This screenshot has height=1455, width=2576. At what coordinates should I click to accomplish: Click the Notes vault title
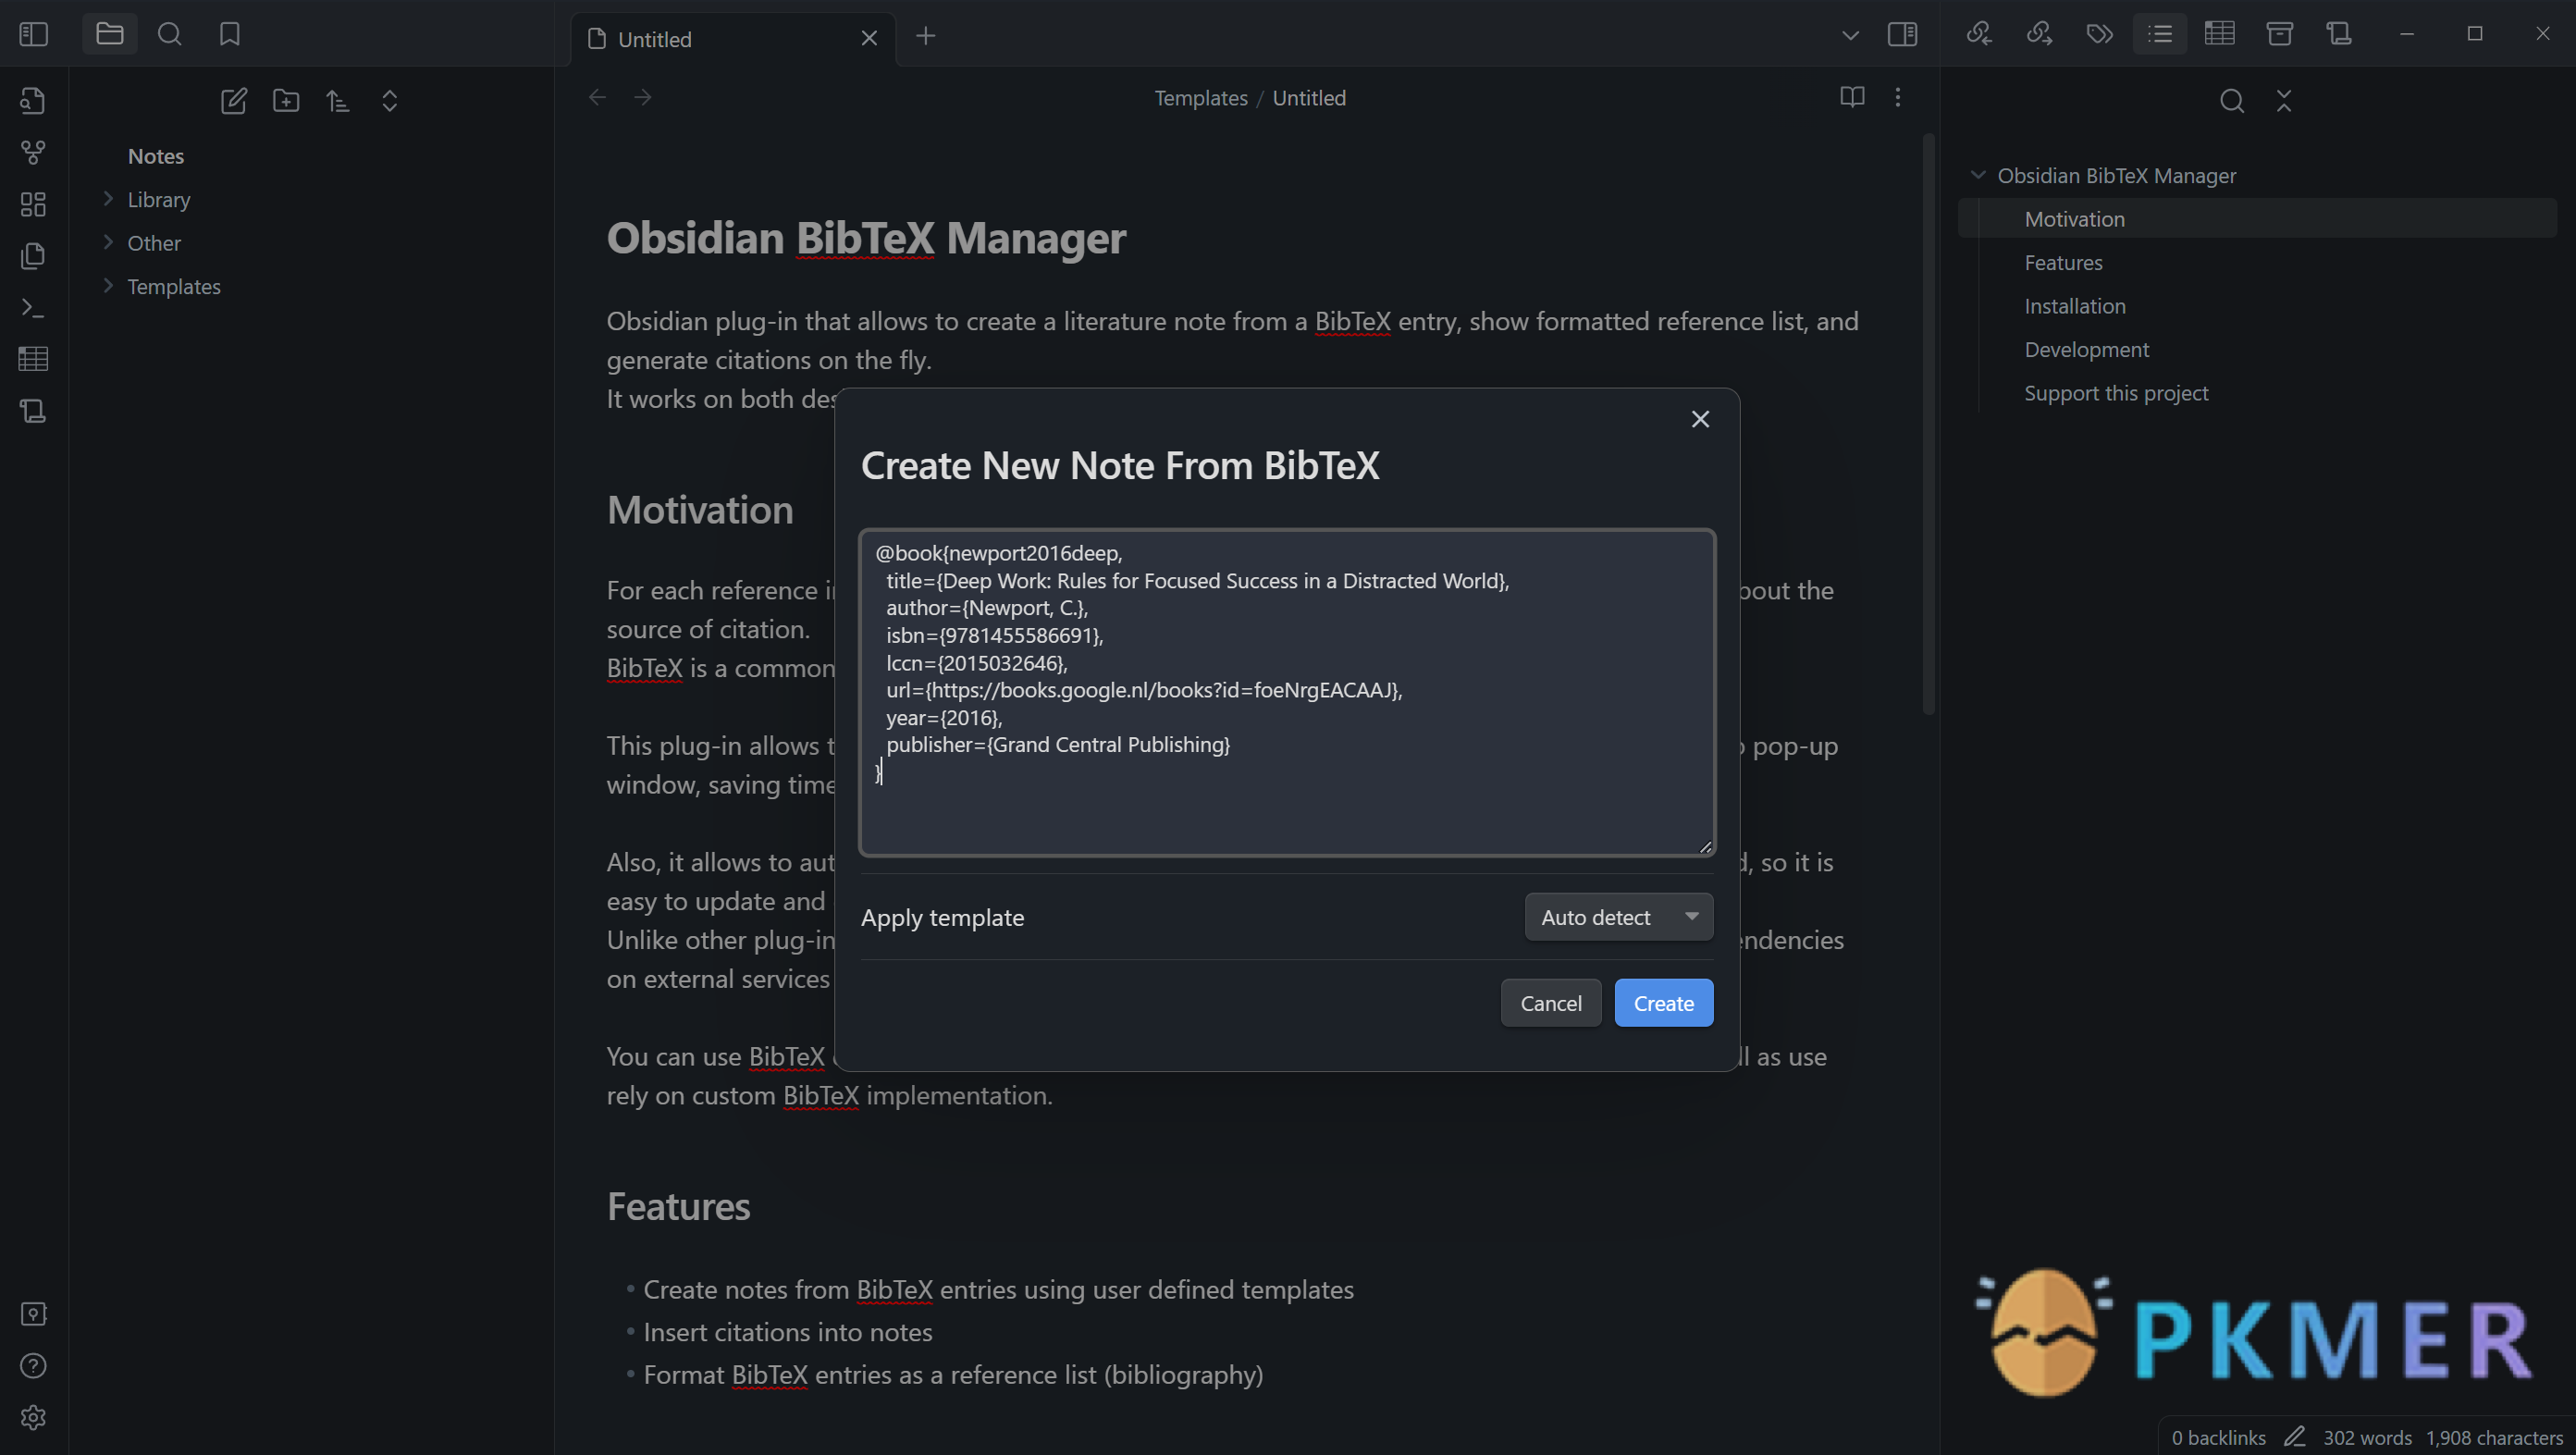click(x=156, y=156)
